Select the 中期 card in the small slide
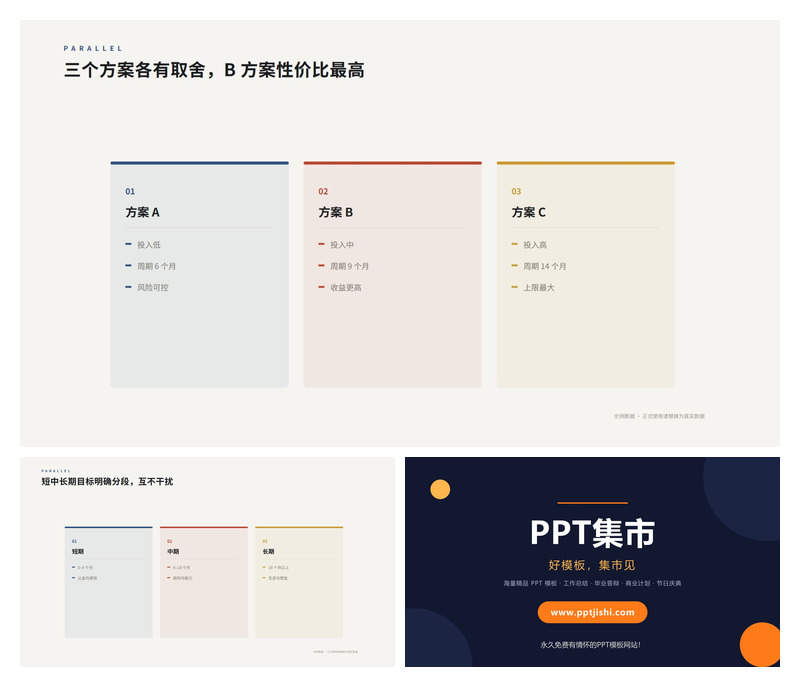800x687 pixels. pos(204,582)
